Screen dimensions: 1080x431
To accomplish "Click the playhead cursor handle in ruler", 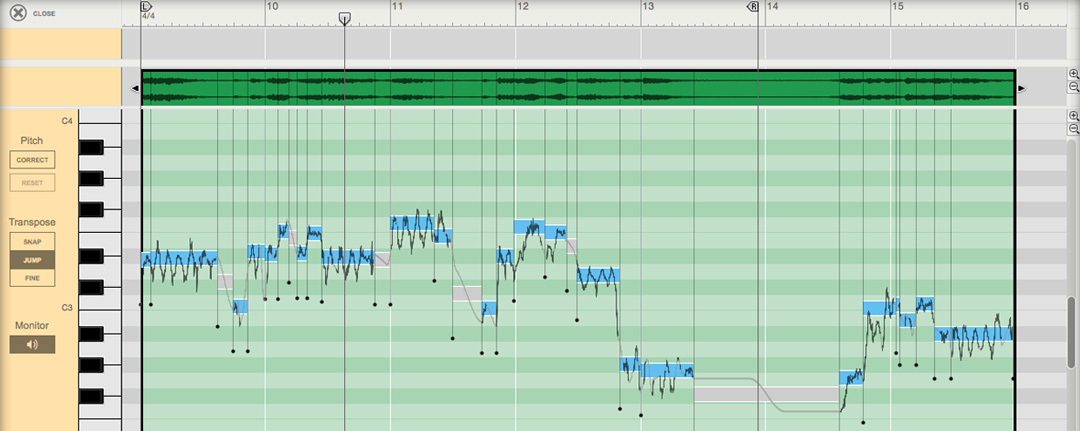I will pos(345,18).
